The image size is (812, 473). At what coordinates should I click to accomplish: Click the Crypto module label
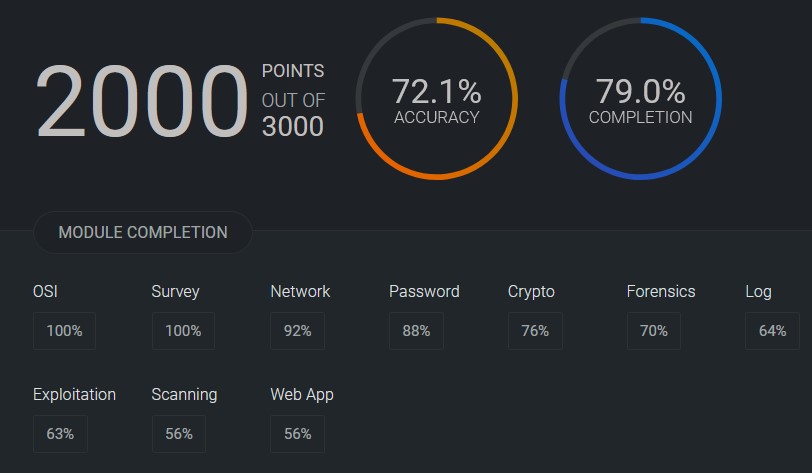(x=531, y=292)
